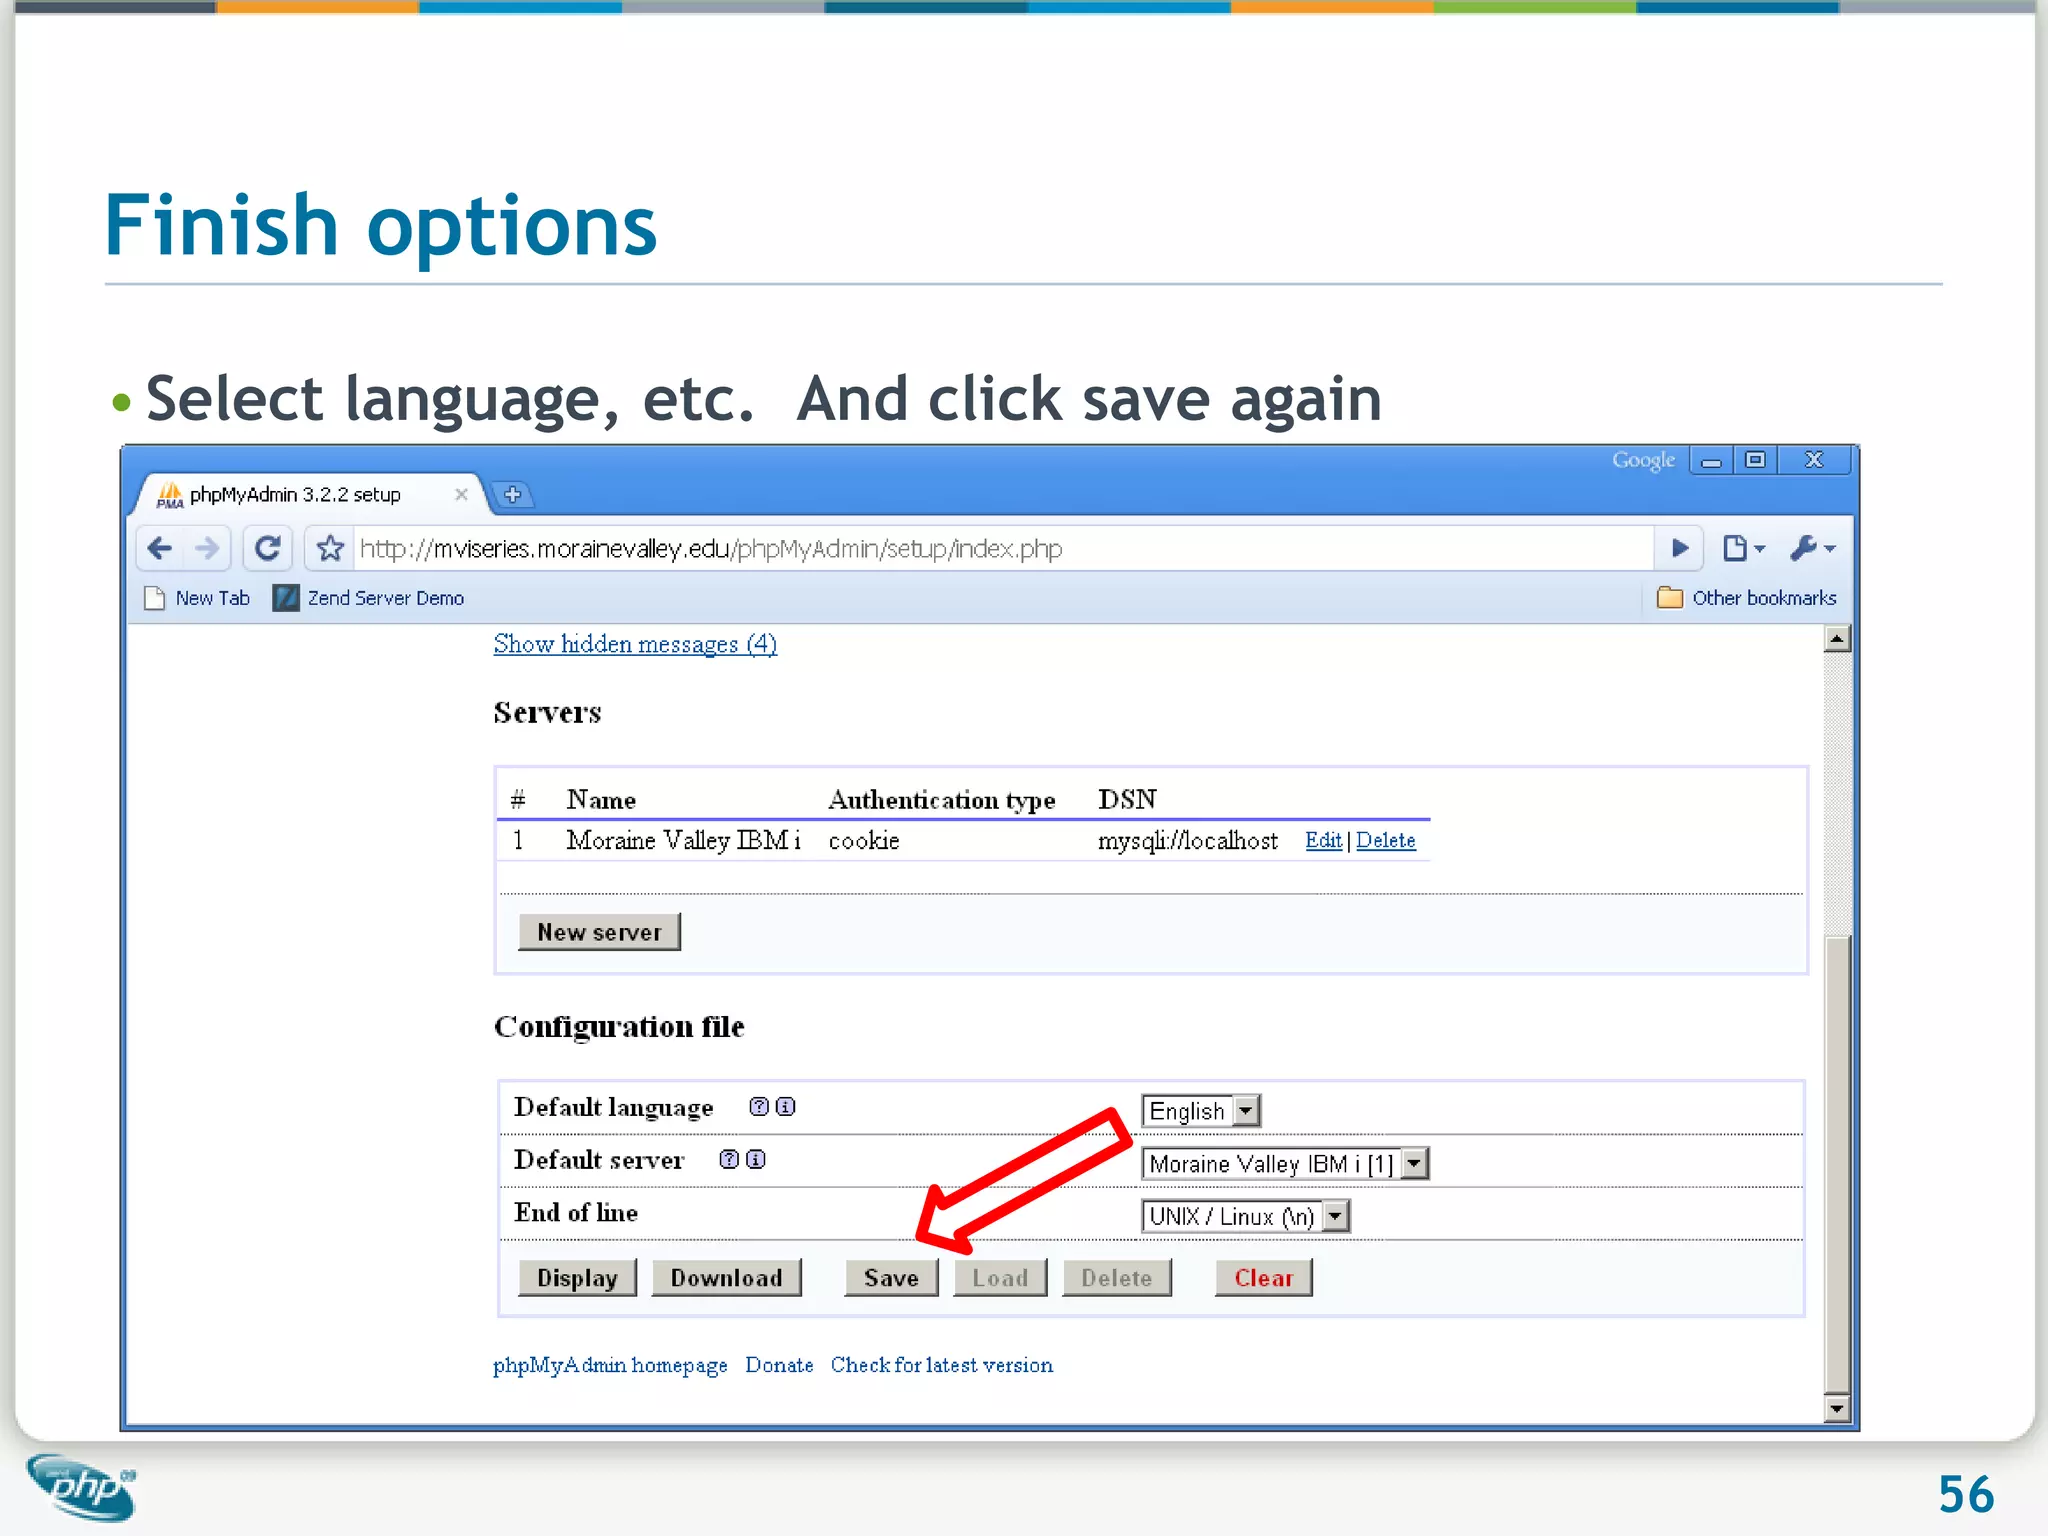Click the New server button
The height and width of the screenshot is (1536, 2048).
[x=599, y=932]
